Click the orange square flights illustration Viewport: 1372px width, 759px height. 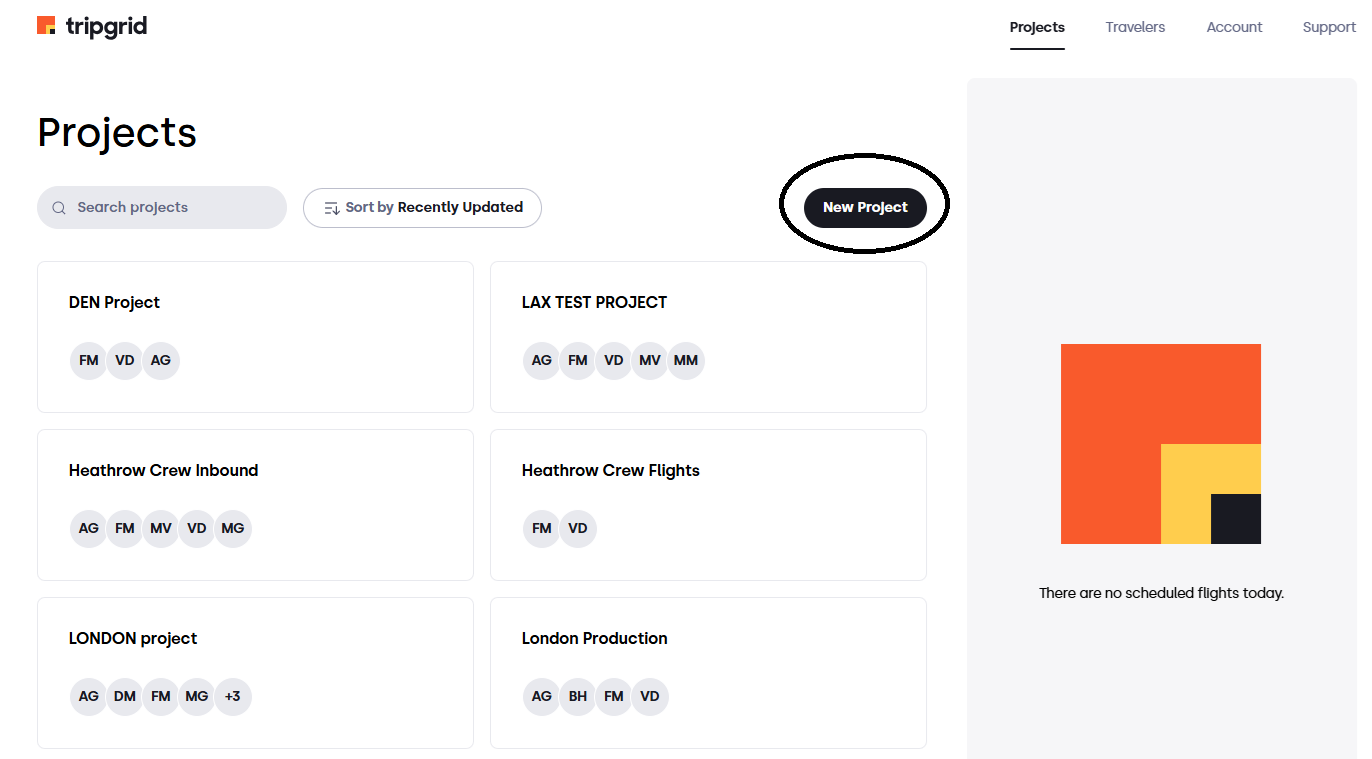click(x=1161, y=444)
